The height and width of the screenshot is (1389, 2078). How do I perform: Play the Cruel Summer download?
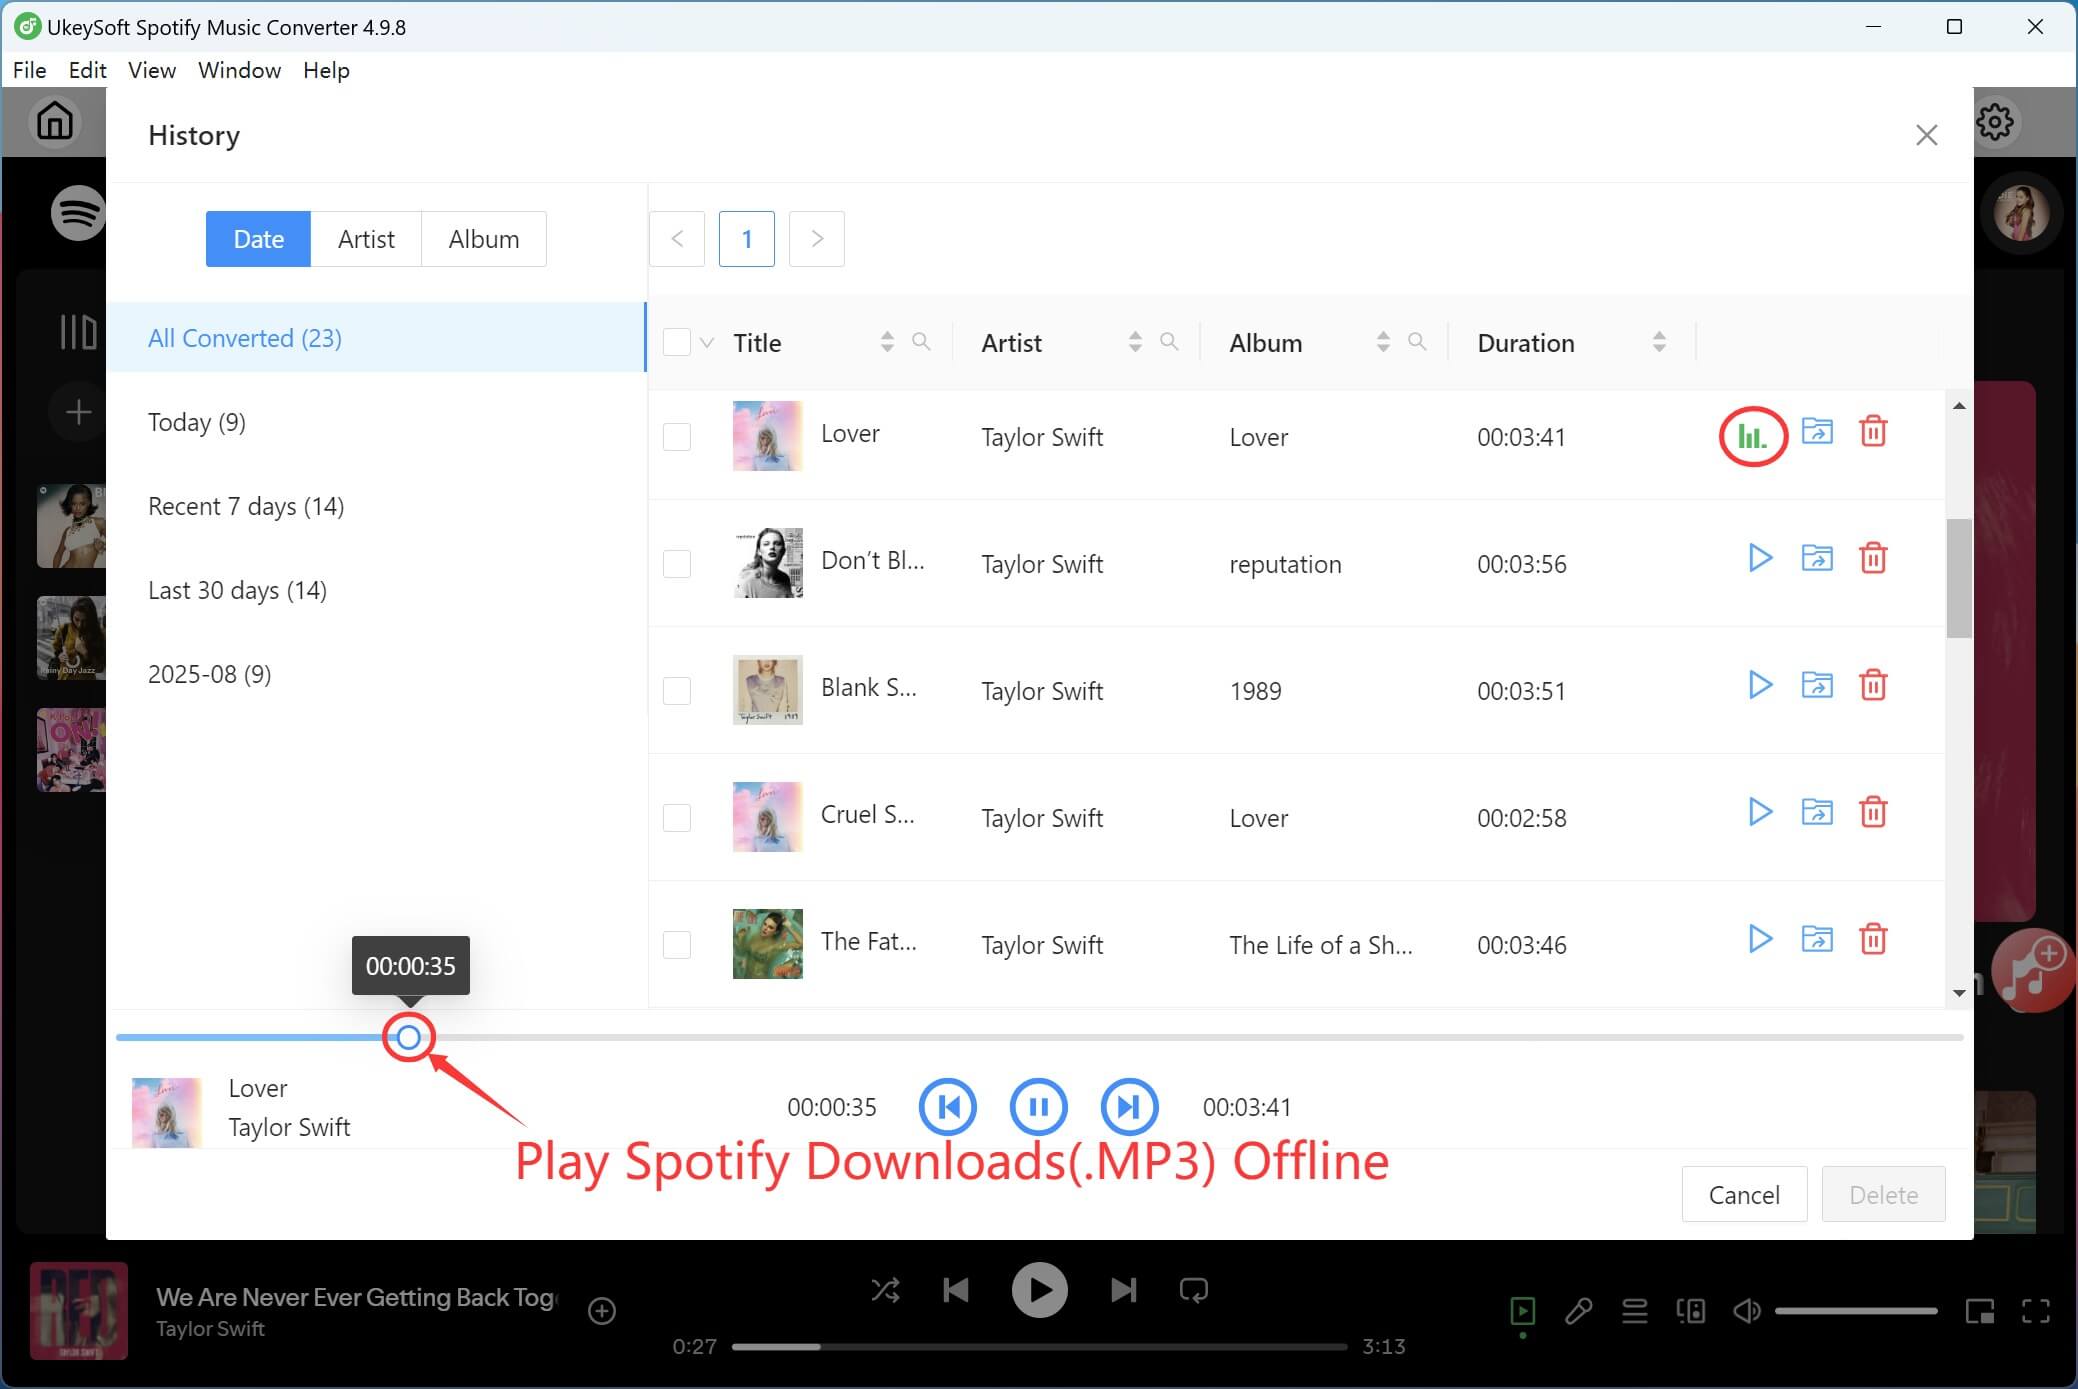point(1760,812)
